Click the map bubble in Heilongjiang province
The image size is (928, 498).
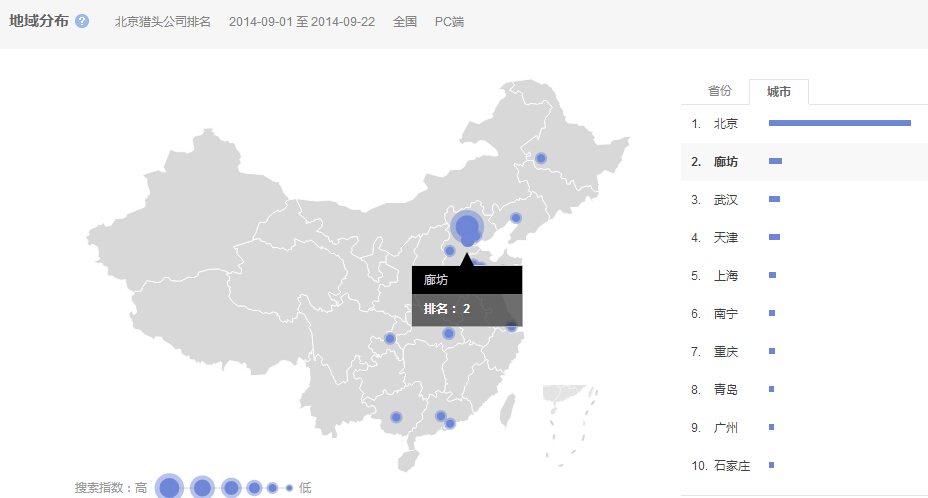[541, 158]
